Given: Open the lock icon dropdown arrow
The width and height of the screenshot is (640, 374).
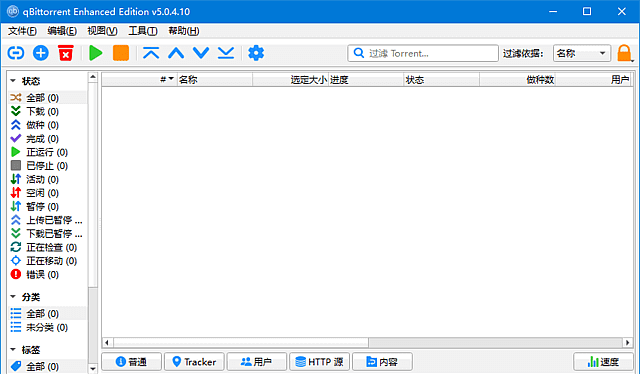Looking at the screenshot, I should (x=632, y=60).
